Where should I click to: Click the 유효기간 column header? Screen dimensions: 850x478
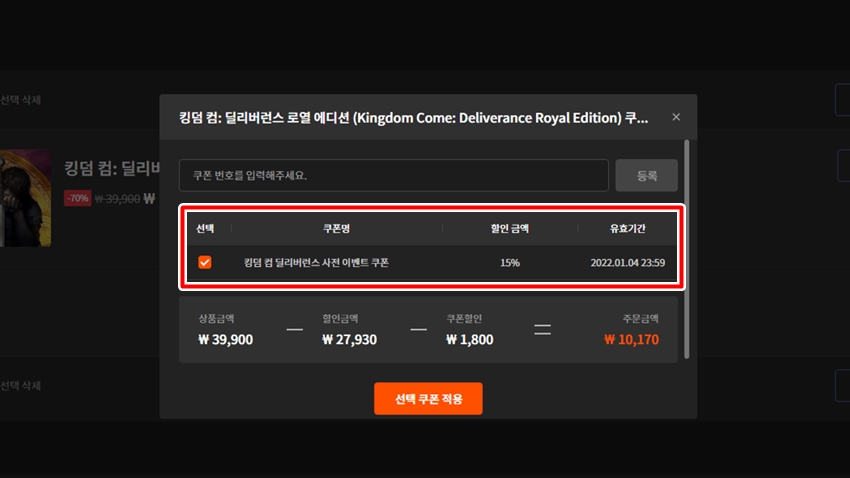point(627,229)
